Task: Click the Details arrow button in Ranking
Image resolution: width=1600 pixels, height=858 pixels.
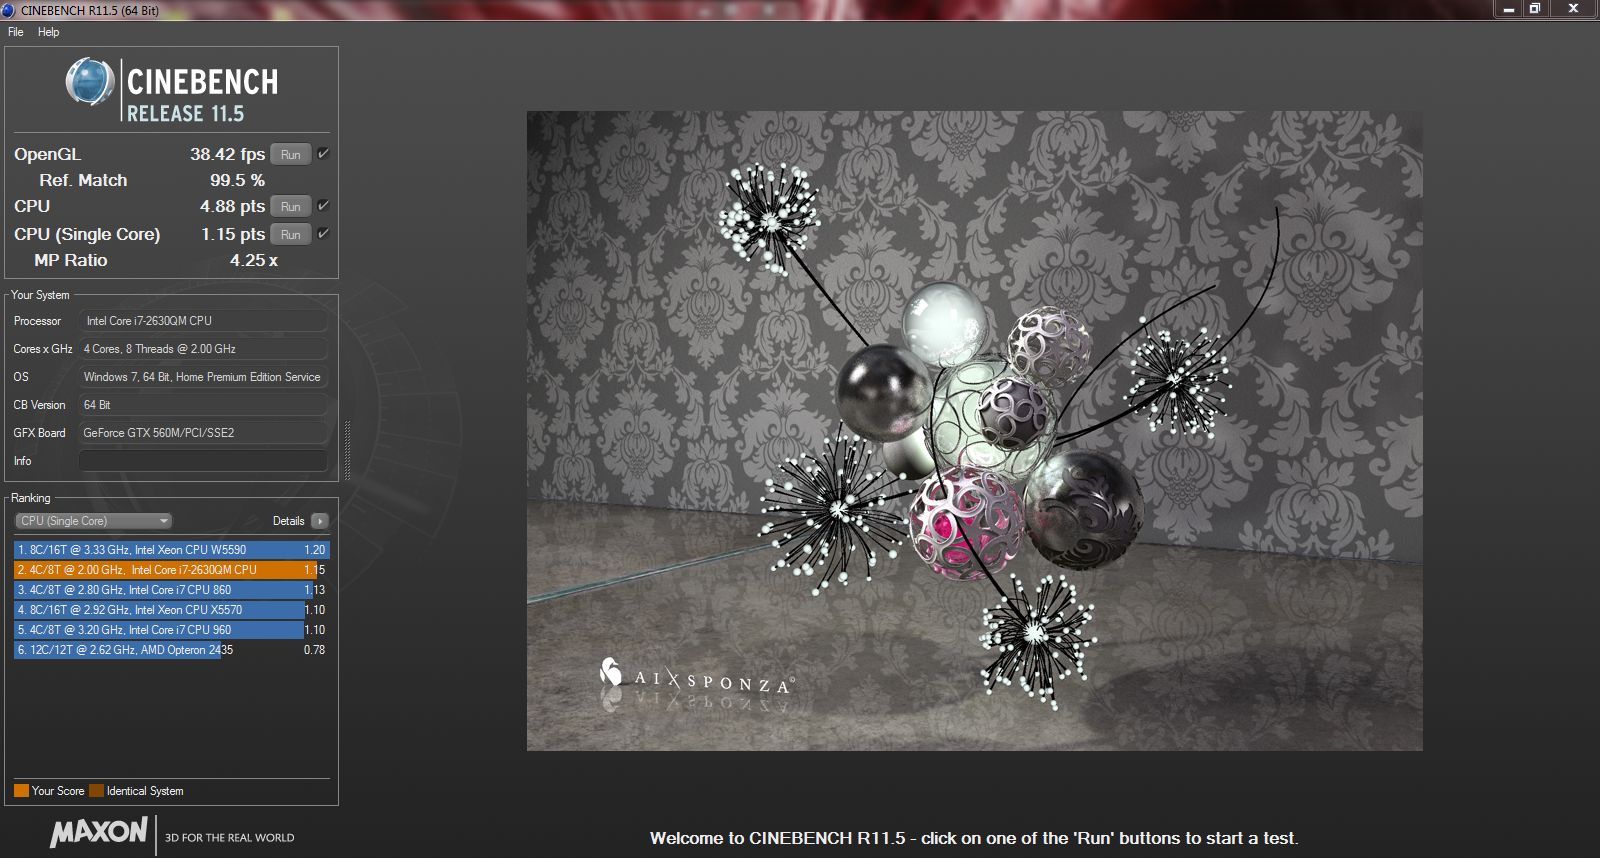Action: 320,521
